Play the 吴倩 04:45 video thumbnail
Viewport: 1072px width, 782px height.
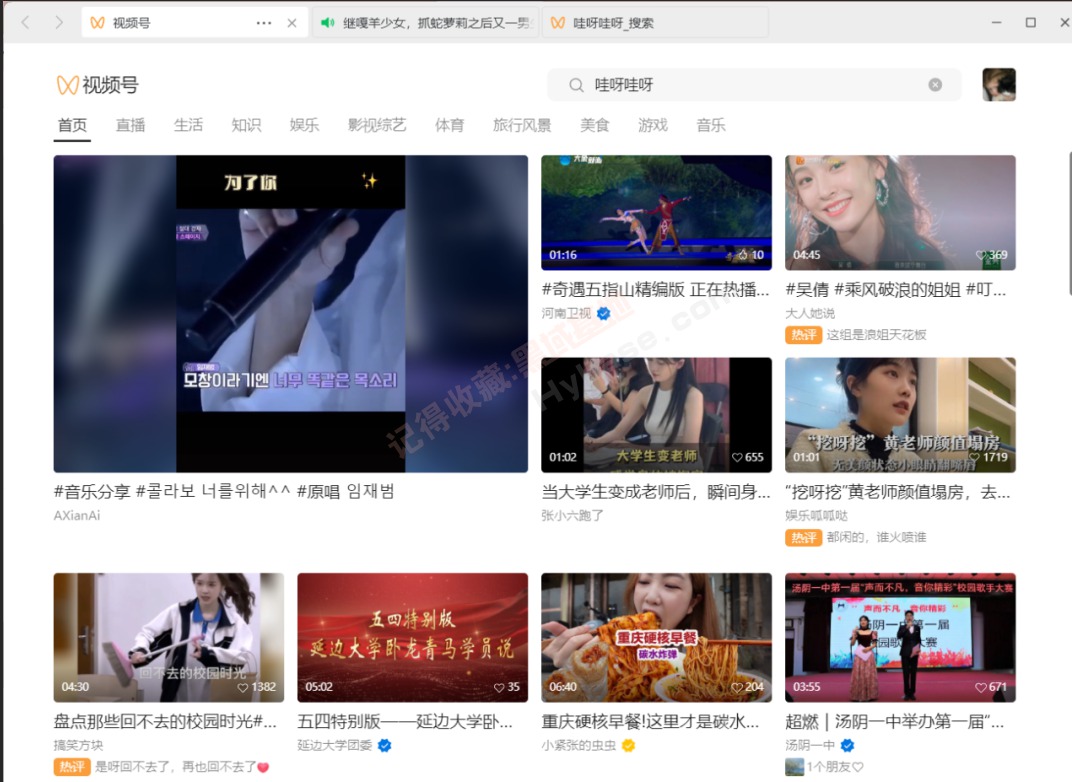[900, 213]
